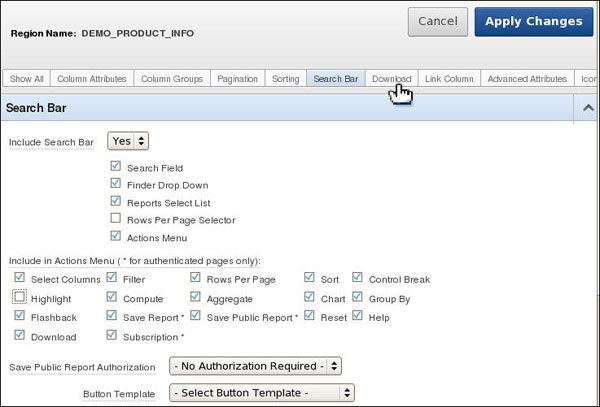Toggle the Control Break checkbox
The height and width of the screenshot is (407, 600).
358,279
